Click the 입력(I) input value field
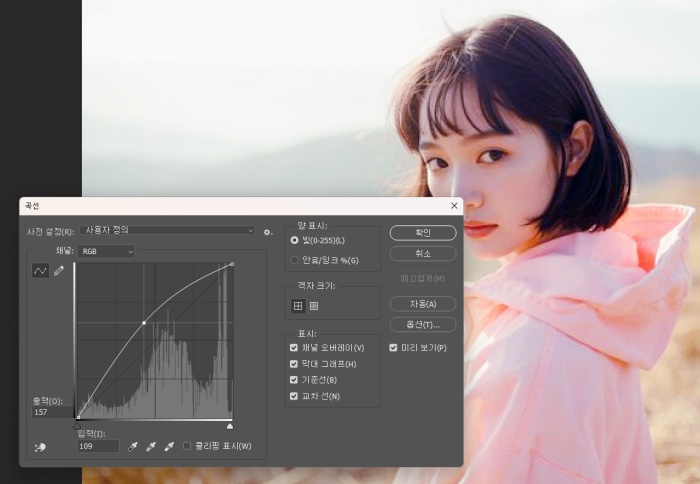The height and width of the screenshot is (484, 700). 98,446
